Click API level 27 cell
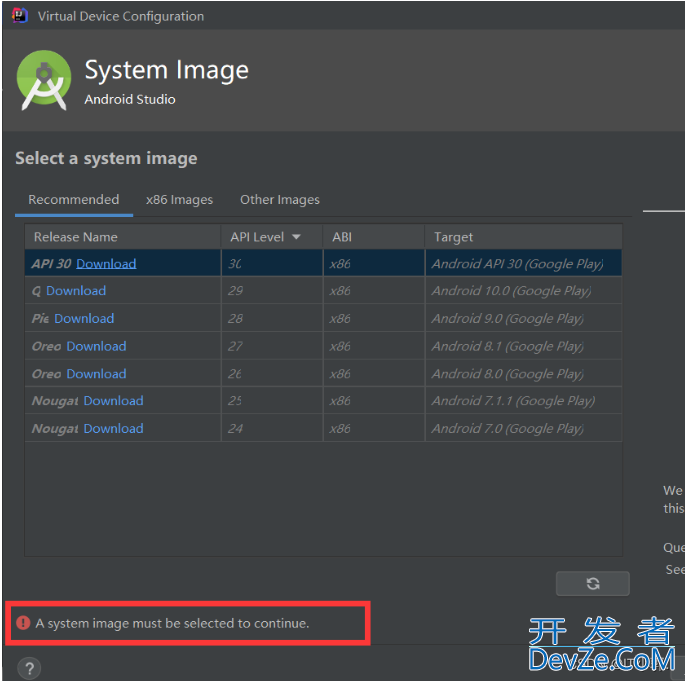 [x=272, y=346]
